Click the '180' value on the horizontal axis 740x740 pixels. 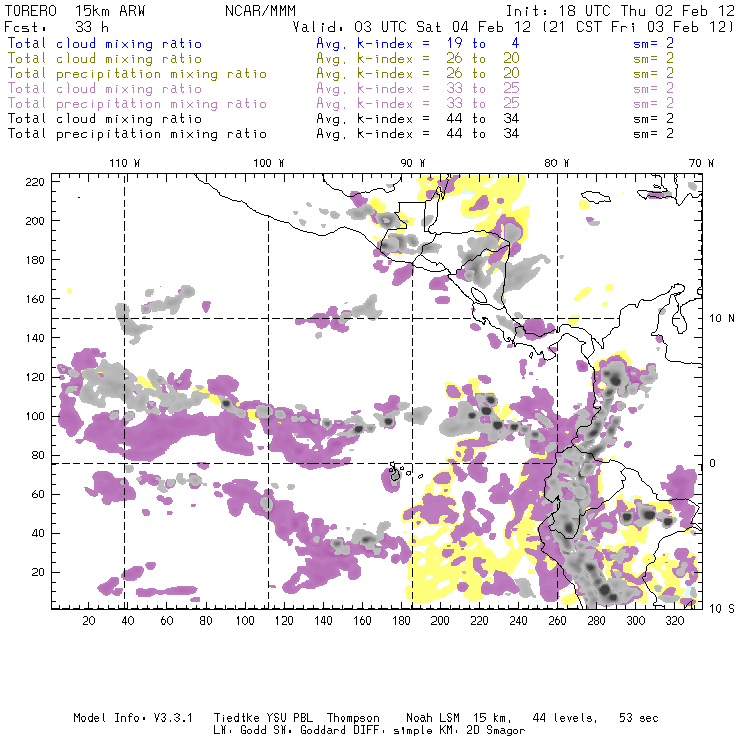[401, 621]
